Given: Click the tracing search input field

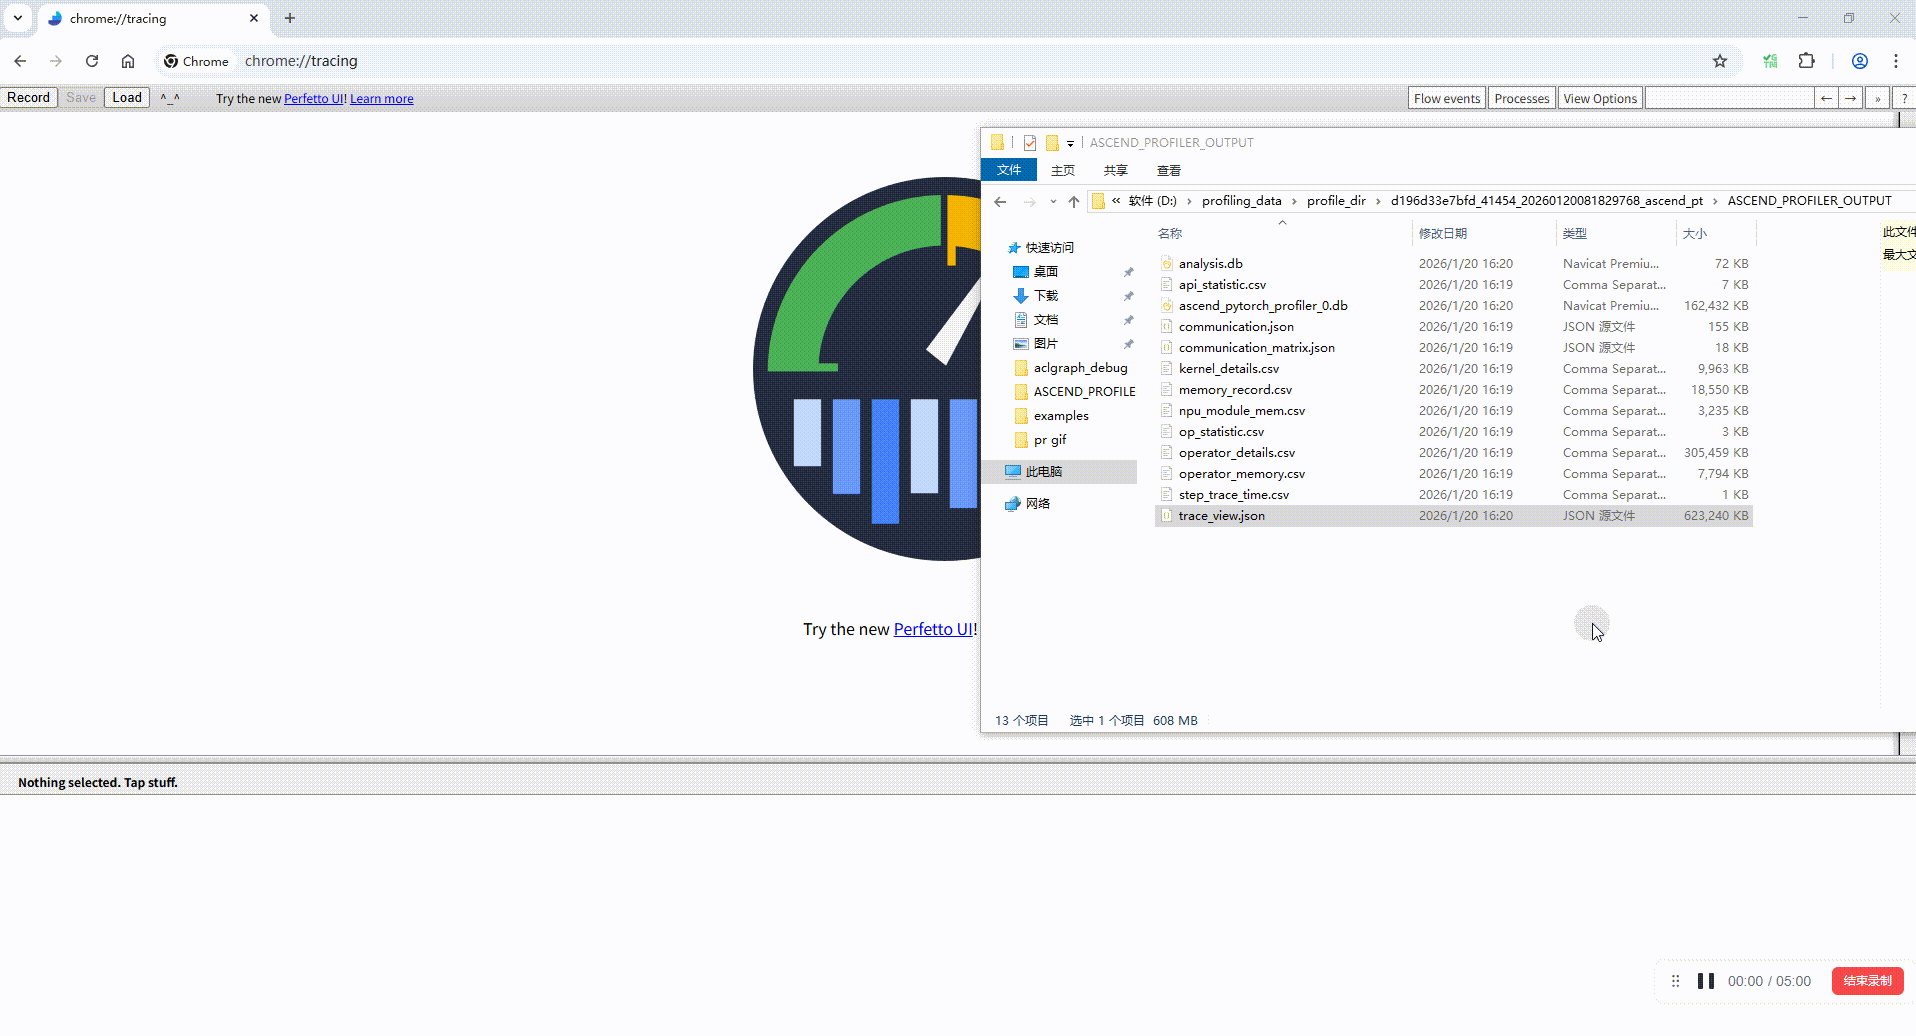Looking at the screenshot, I should pyautogui.click(x=1730, y=98).
